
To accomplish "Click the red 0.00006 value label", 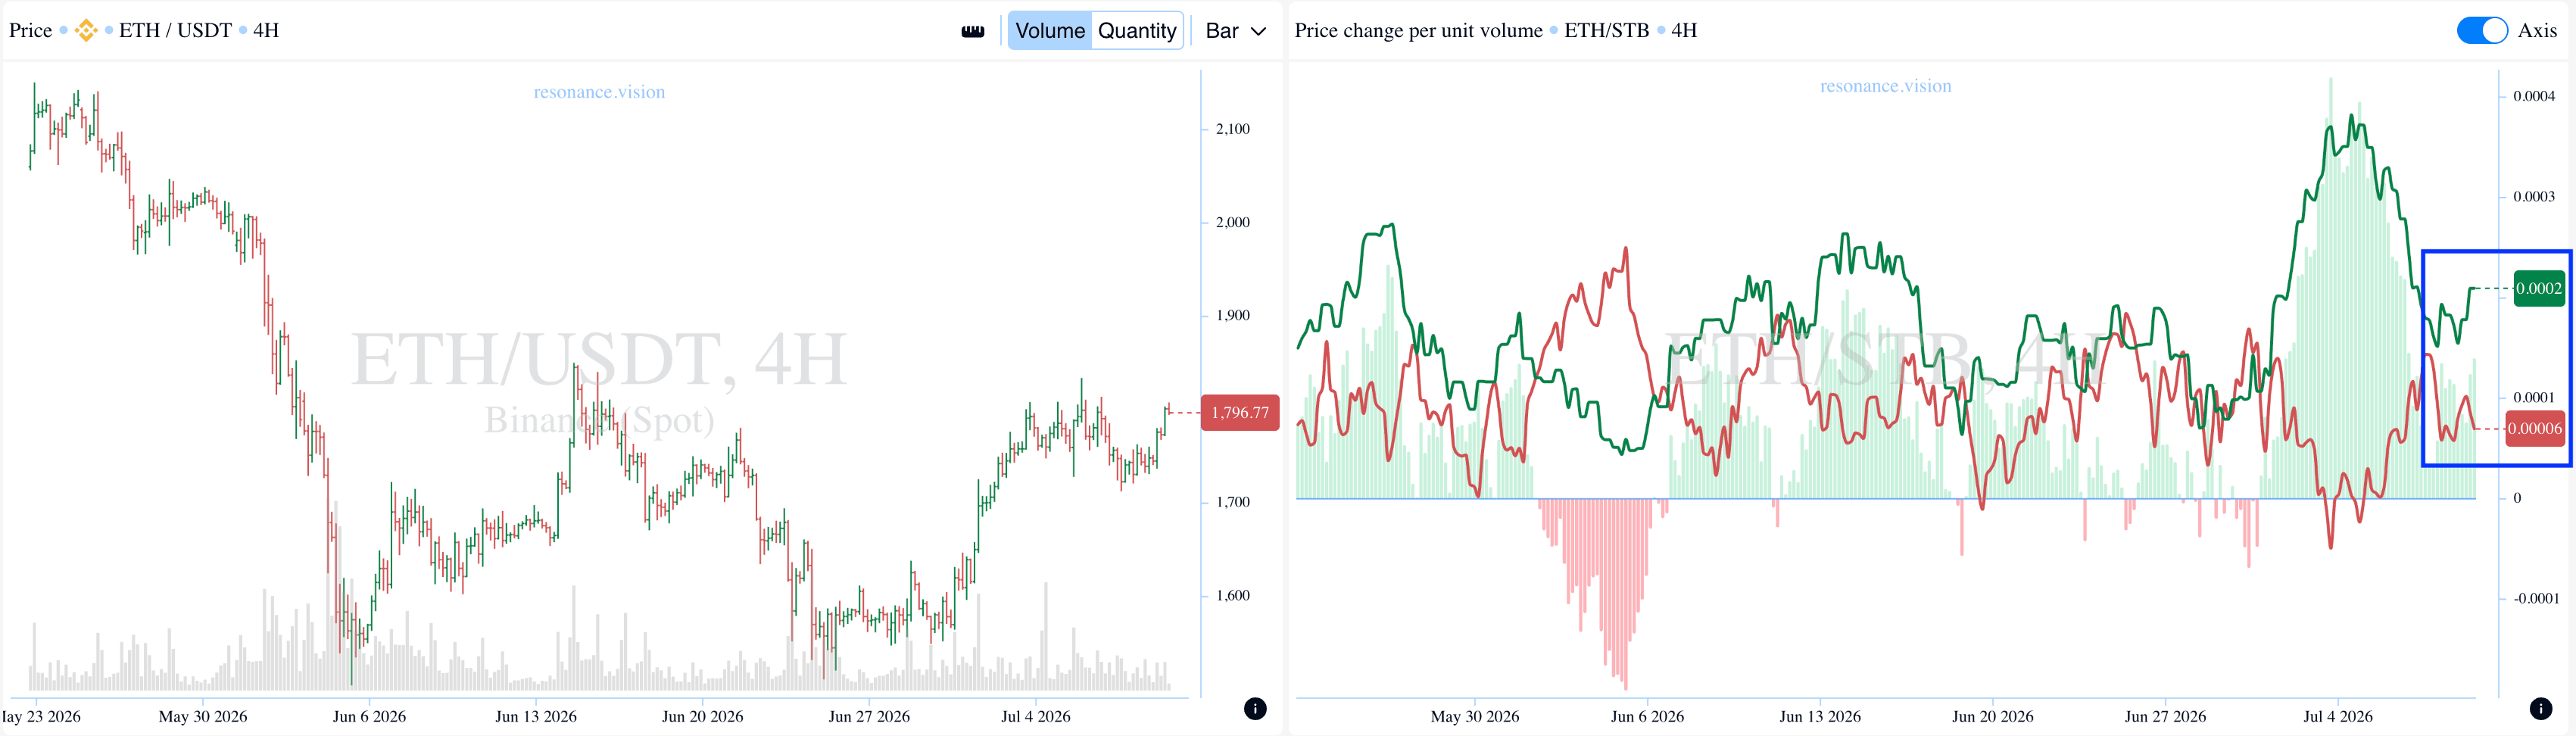I will tap(2535, 429).
